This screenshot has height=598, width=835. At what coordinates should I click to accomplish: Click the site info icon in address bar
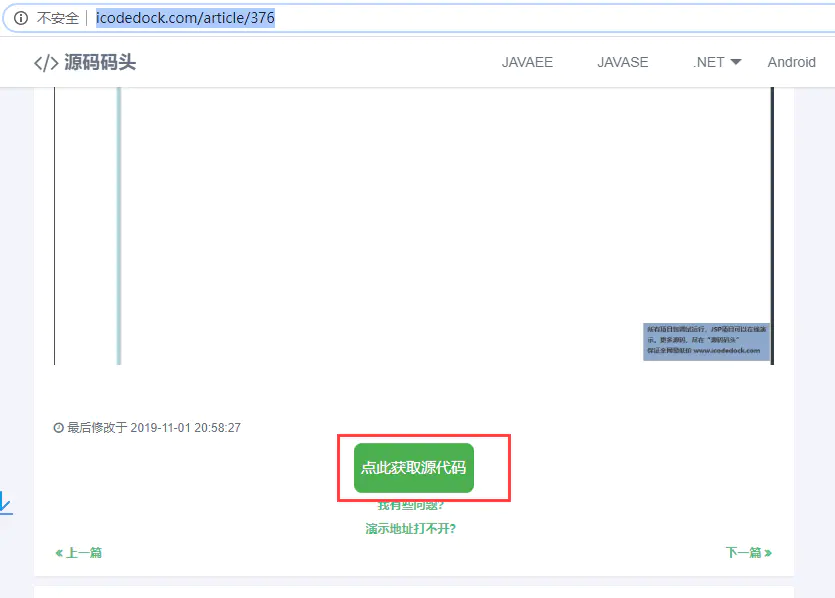click(x=21, y=18)
